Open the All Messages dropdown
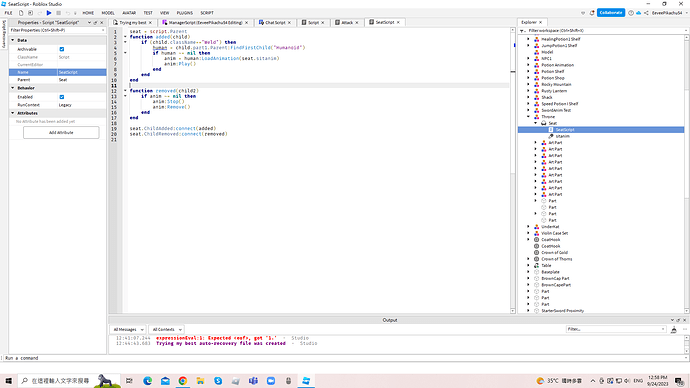Viewport: 690px width, 388px height. pos(128,329)
